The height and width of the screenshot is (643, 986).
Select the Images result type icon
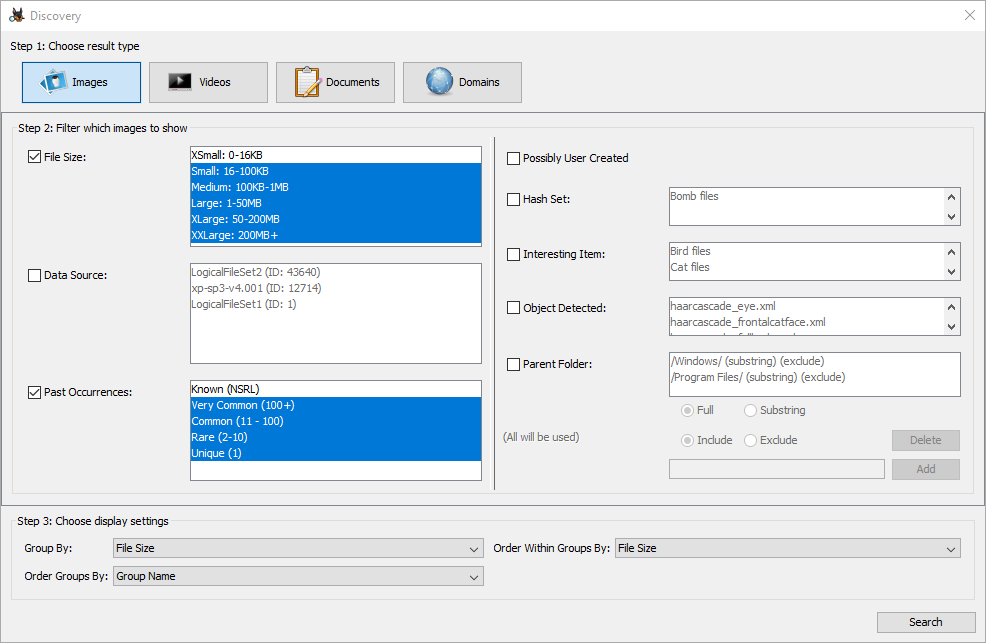click(54, 82)
